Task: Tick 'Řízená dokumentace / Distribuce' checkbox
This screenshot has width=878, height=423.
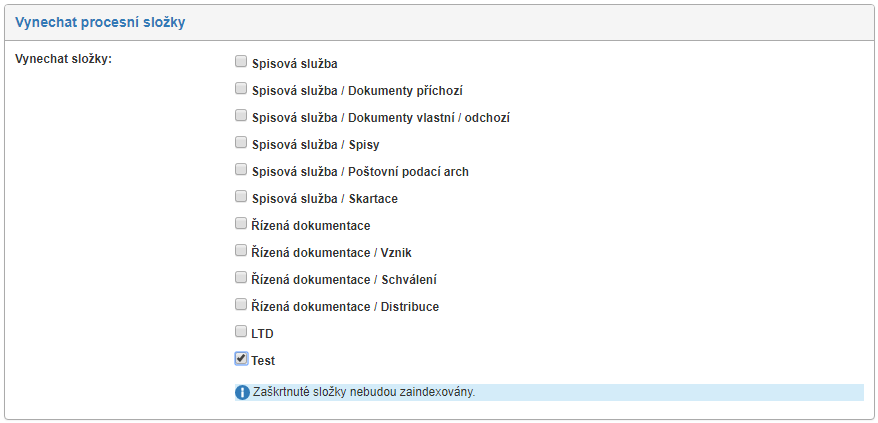Action: (241, 305)
